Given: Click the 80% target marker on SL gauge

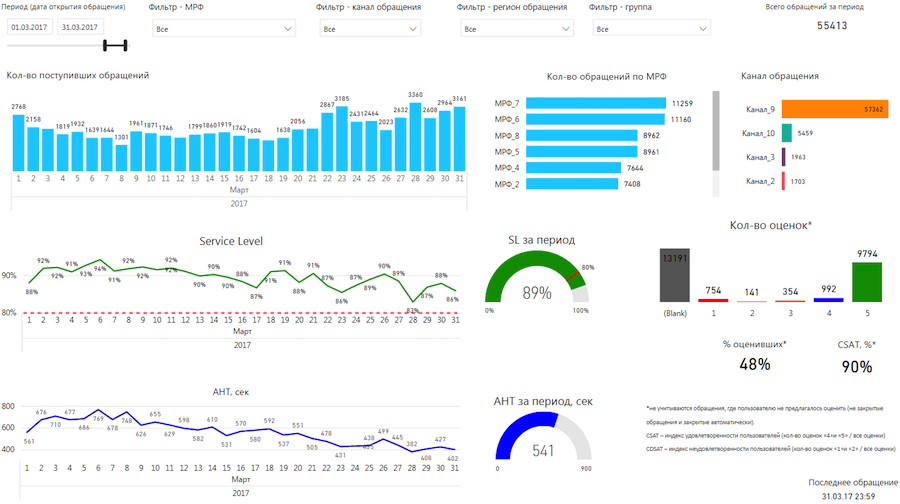Looking at the screenshot, I should [572, 277].
